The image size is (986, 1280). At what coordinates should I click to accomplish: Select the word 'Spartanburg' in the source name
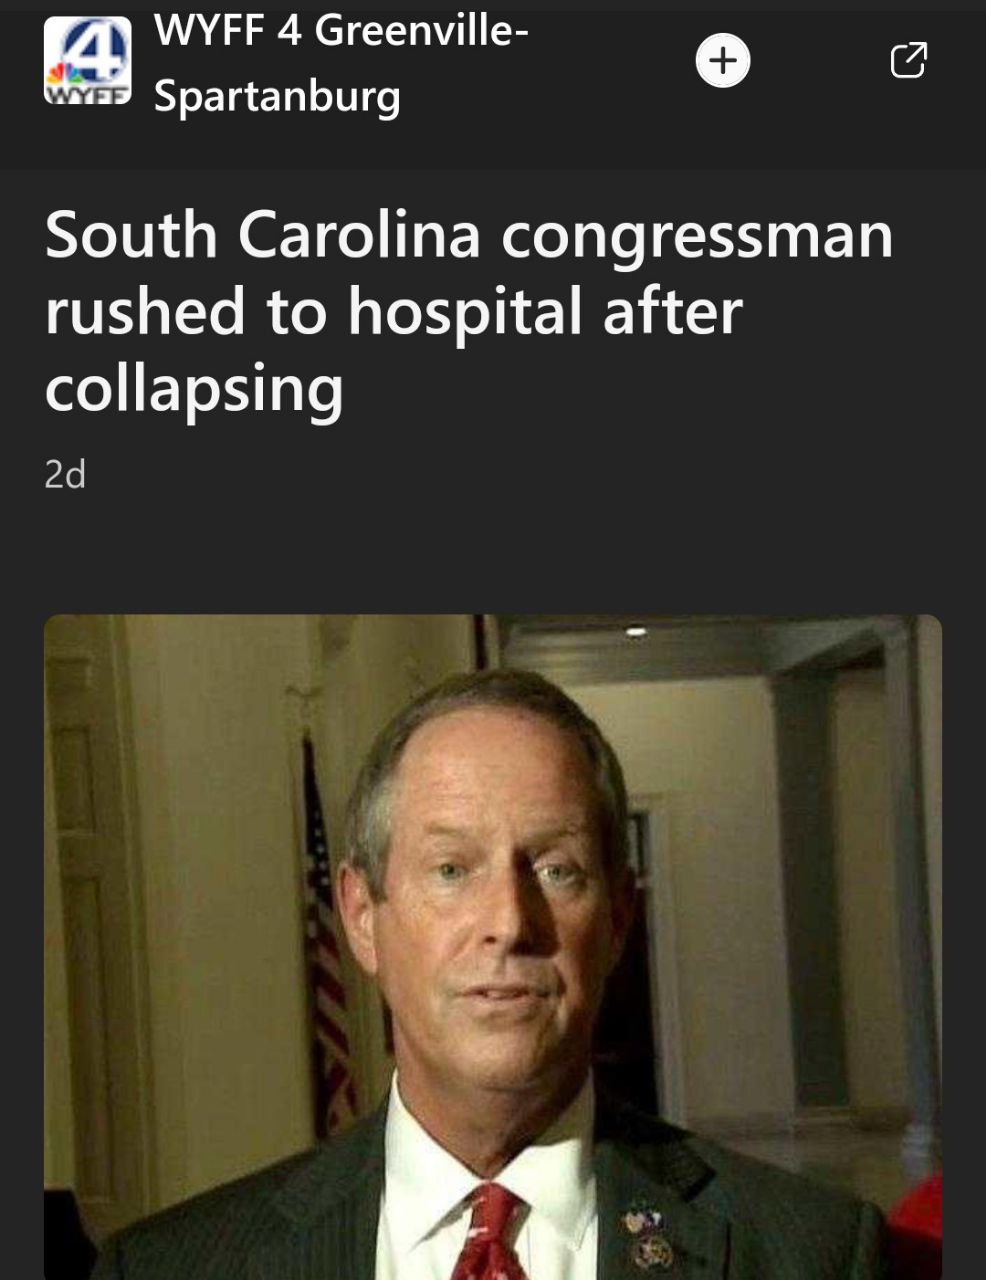pyautogui.click(x=277, y=96)
